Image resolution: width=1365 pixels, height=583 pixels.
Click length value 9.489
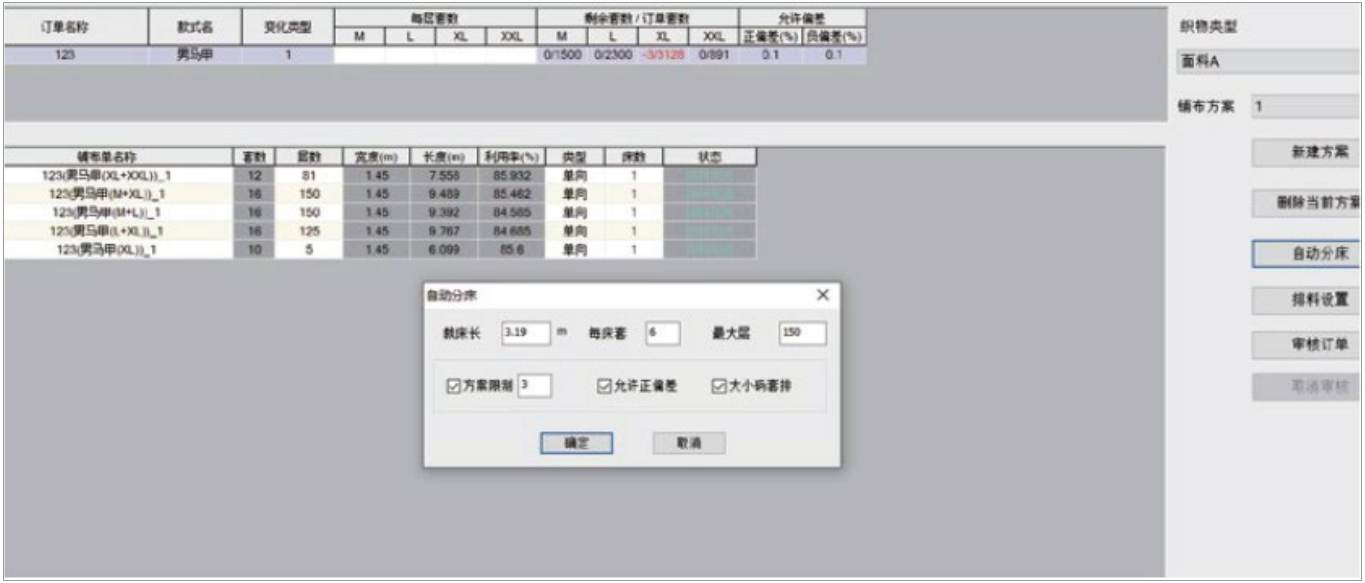443,193
